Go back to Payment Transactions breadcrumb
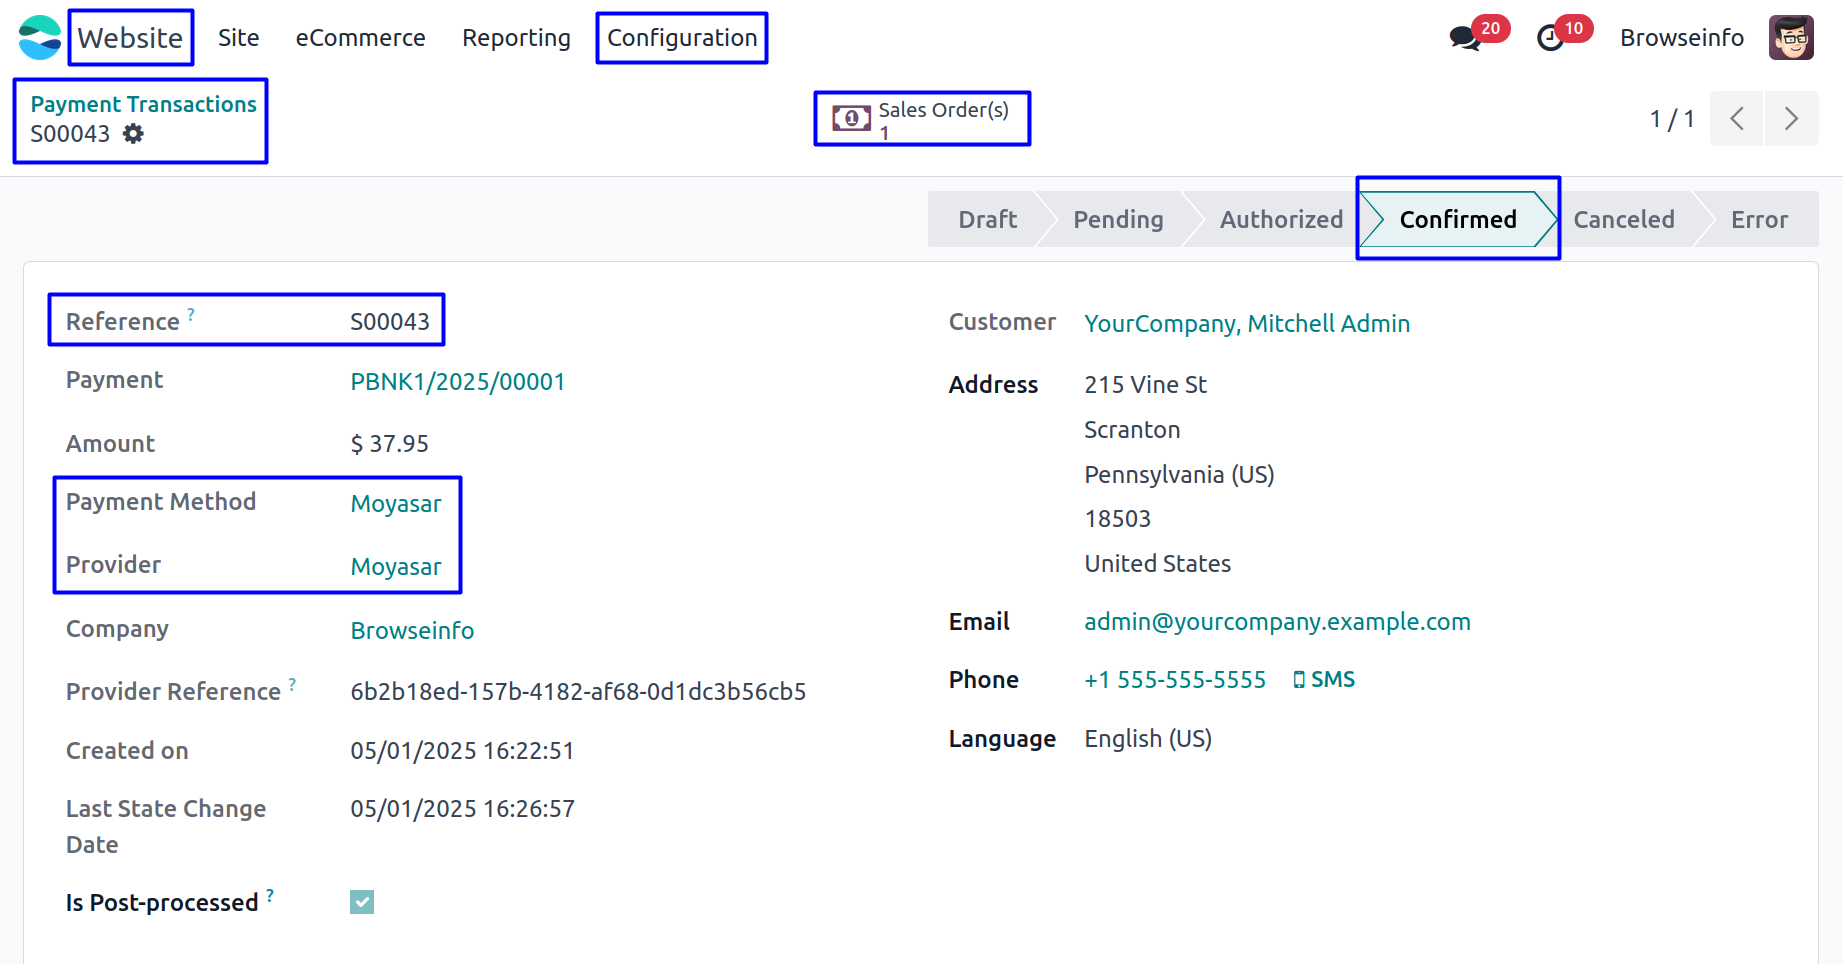This screenshot has width=1843, height=964. 144,104
